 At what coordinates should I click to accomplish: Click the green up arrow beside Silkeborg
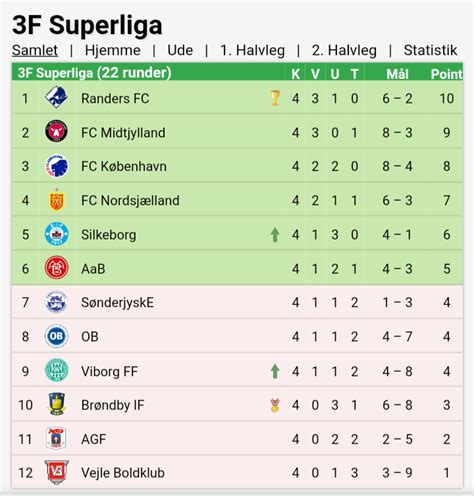(275, 235)
